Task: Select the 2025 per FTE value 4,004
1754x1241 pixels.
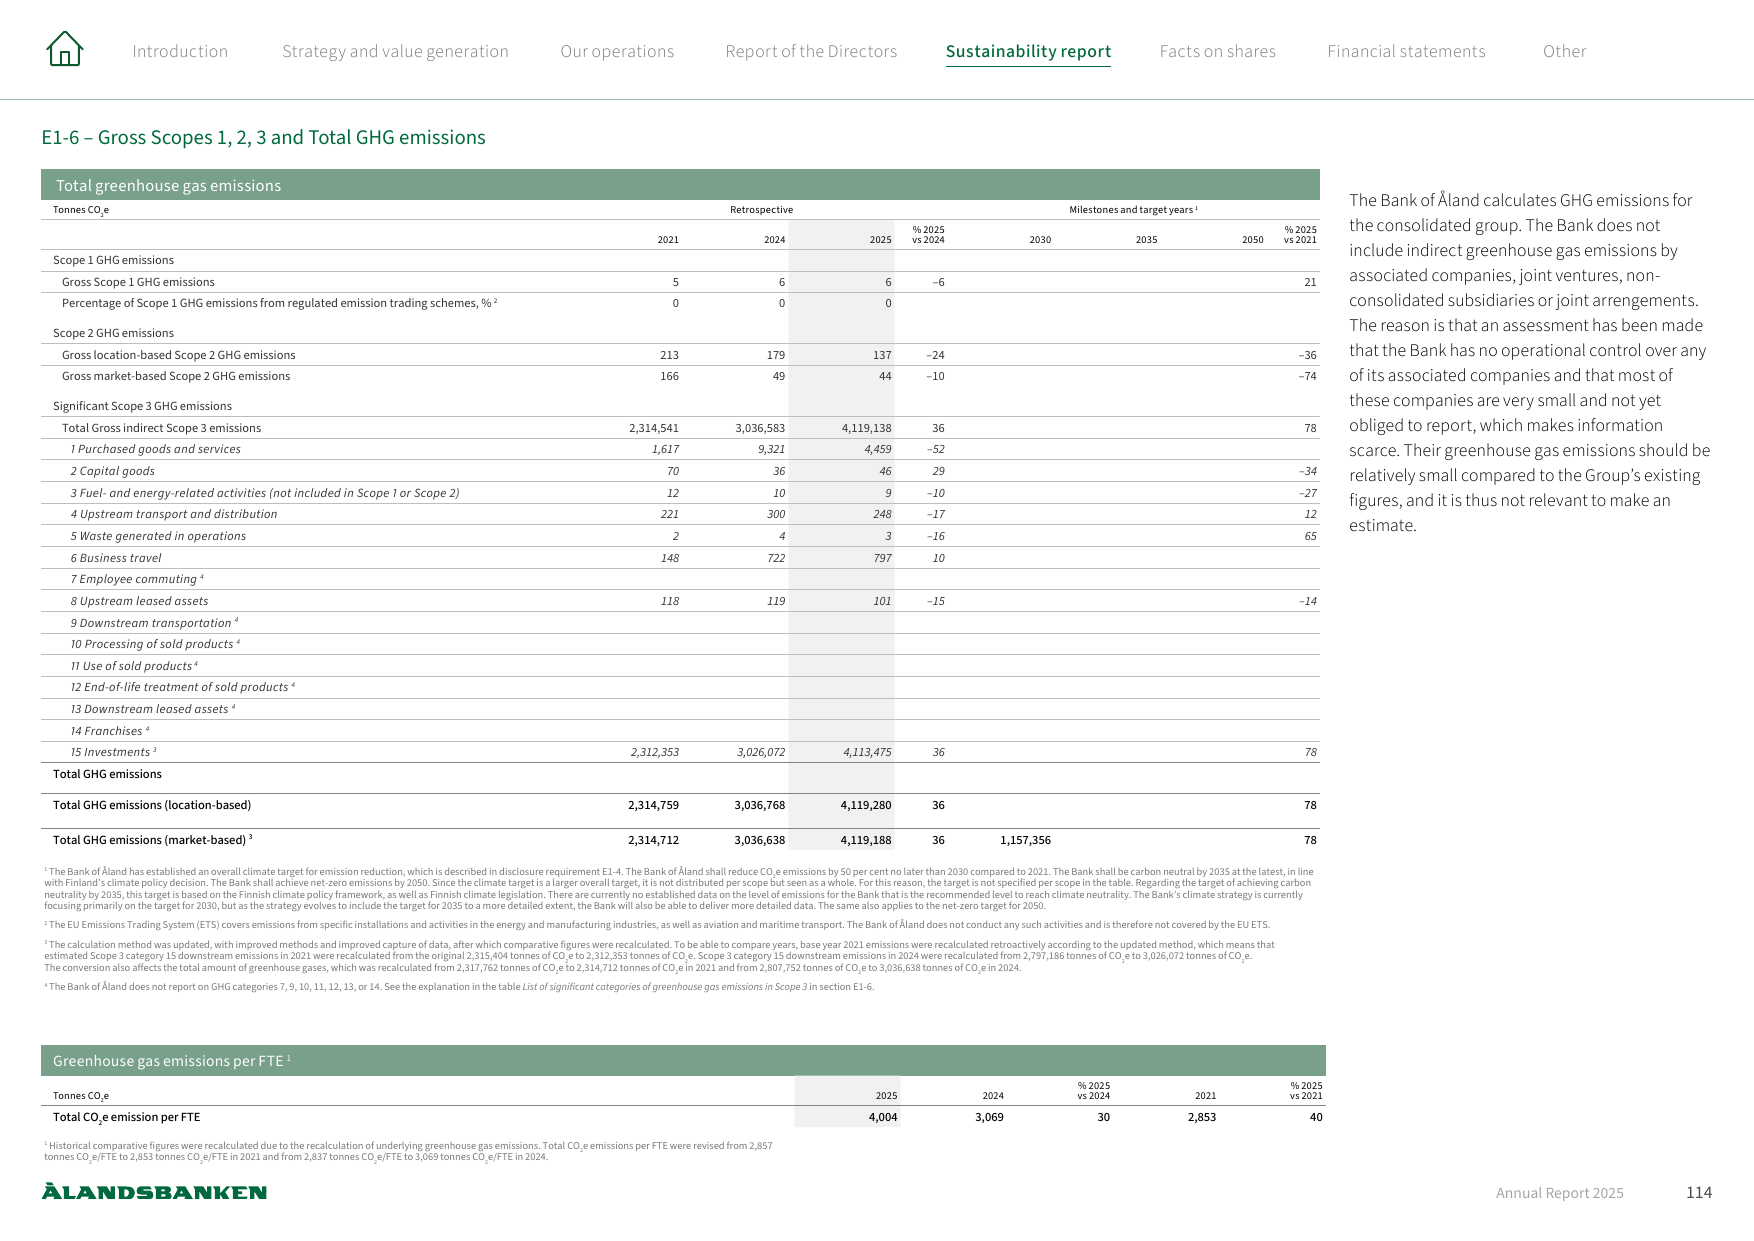Action: tap(883, 1117)
